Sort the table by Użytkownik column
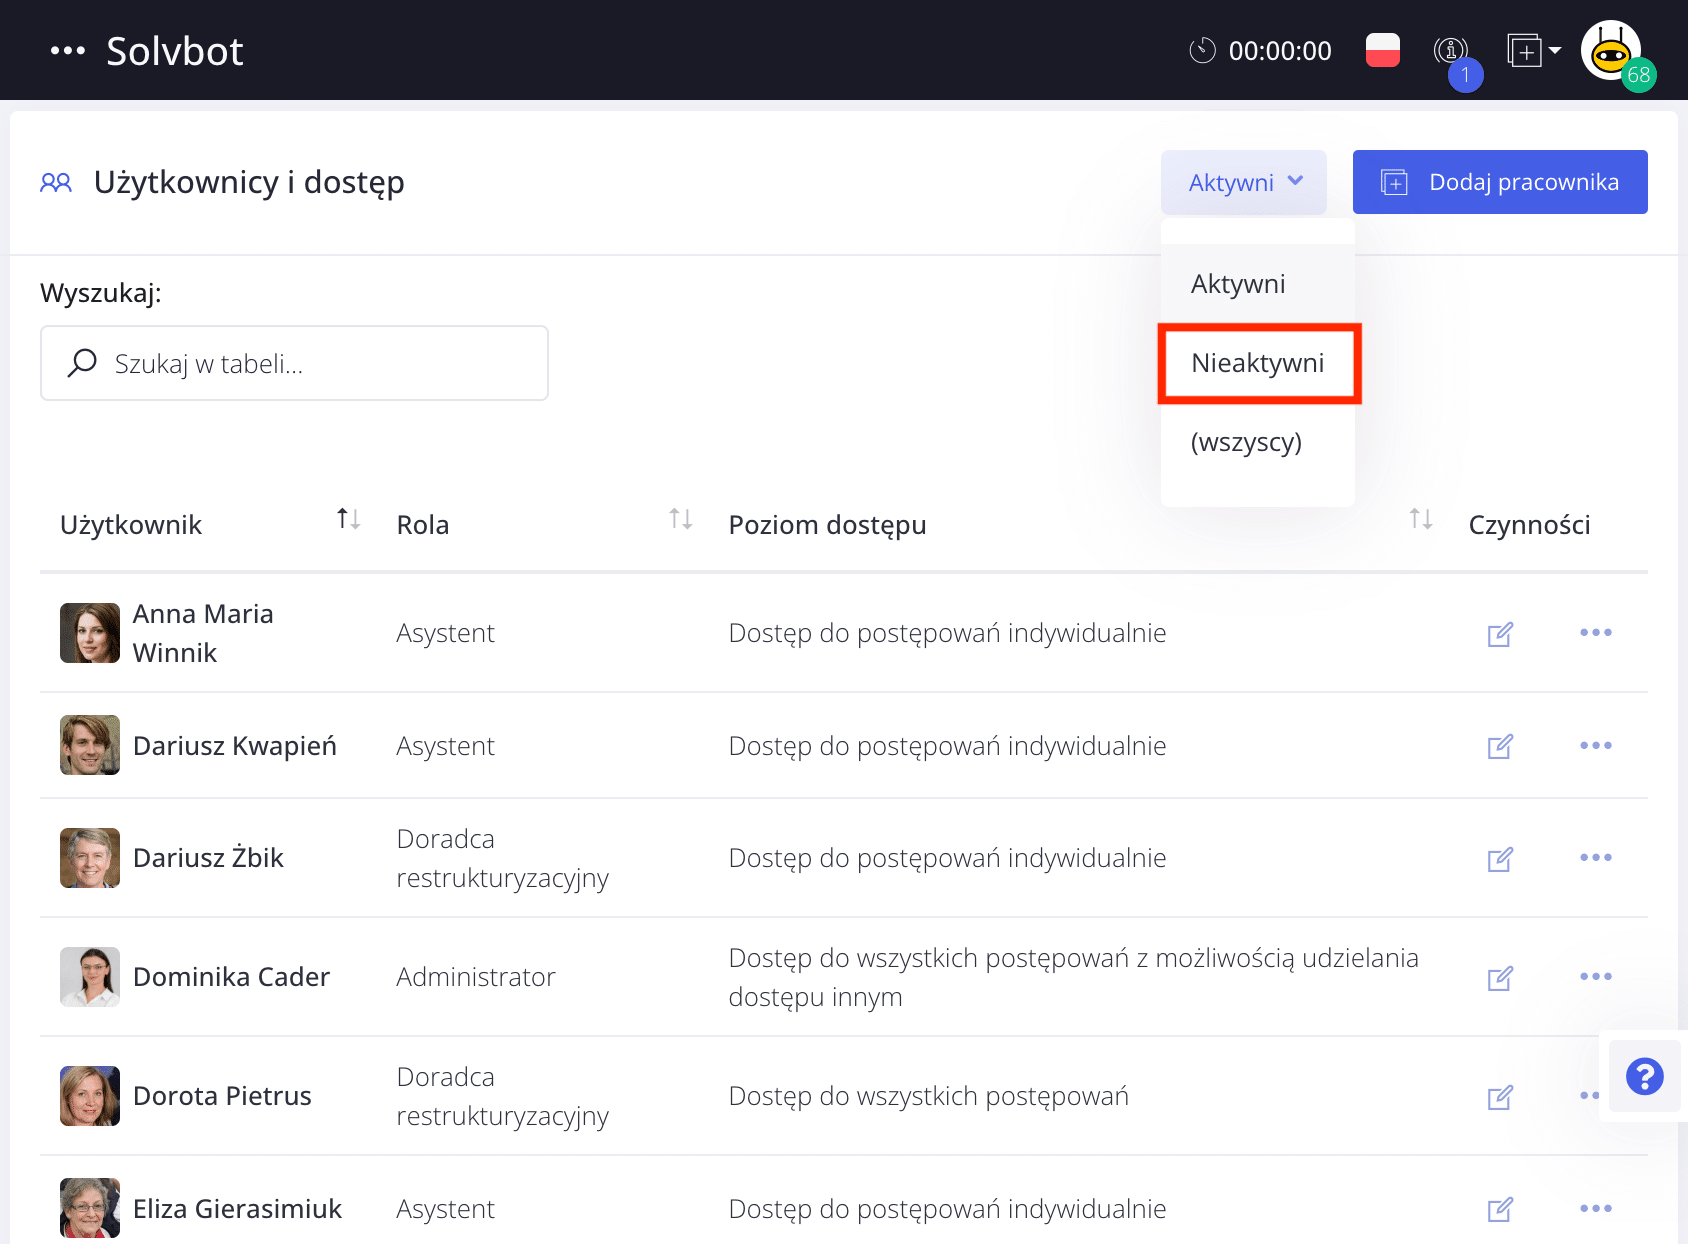The image size is (1688, 1244). 348,519
